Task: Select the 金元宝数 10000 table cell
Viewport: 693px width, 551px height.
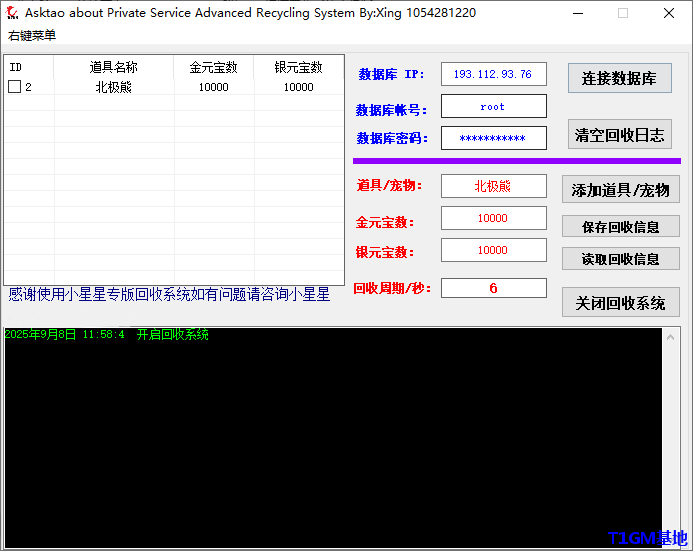Action: click(x=213, y=87)
